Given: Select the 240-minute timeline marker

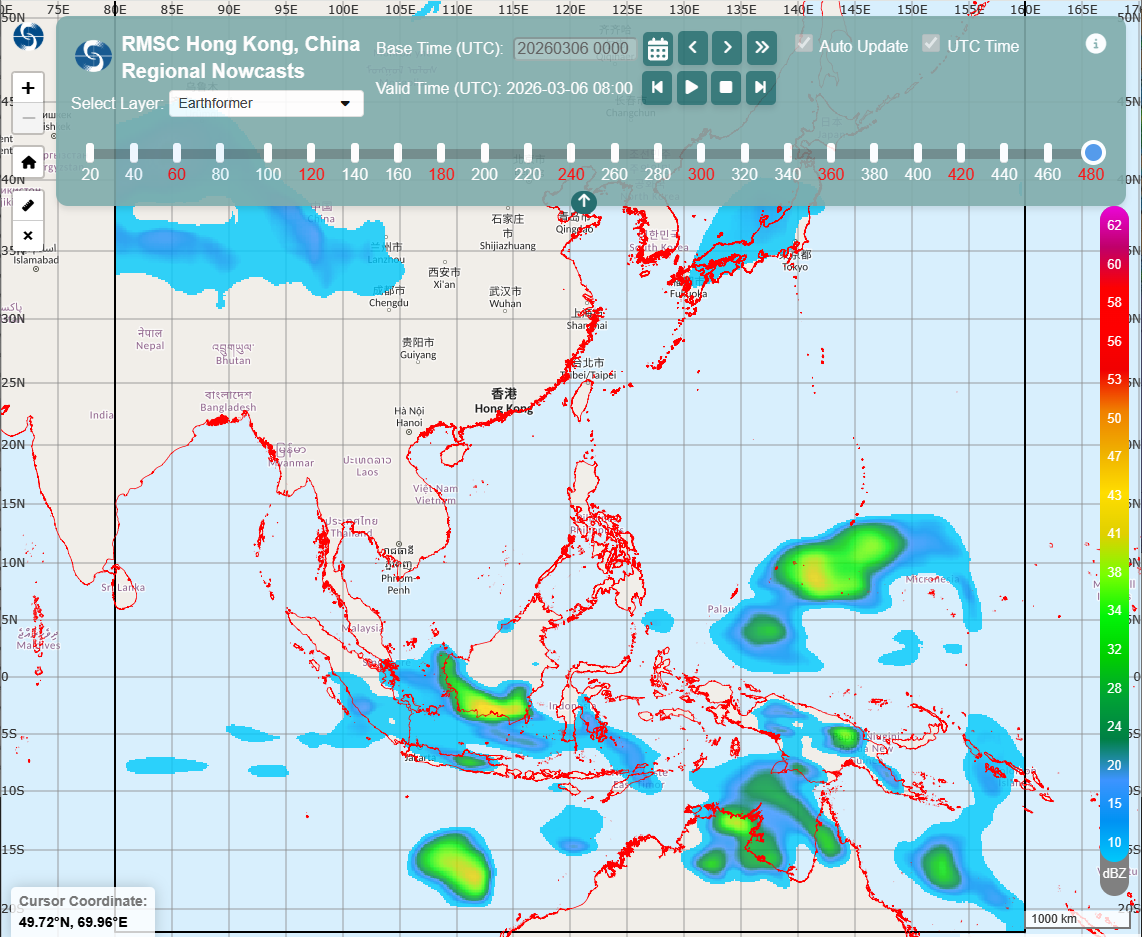Looking at the screenshot, I should (x=571, y=153).
